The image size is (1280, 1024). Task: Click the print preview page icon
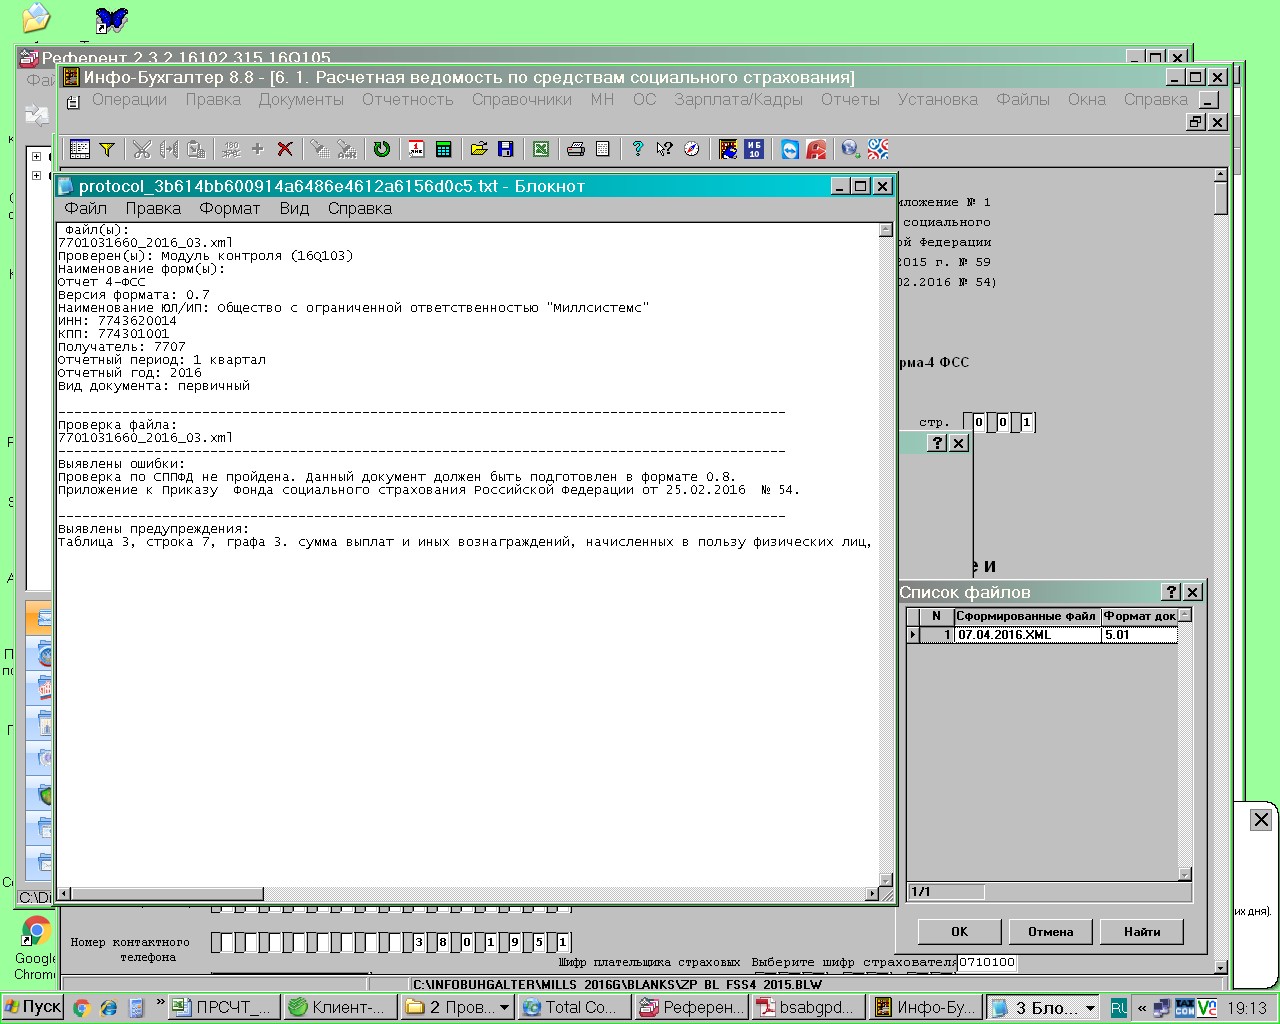pos(603,149)
